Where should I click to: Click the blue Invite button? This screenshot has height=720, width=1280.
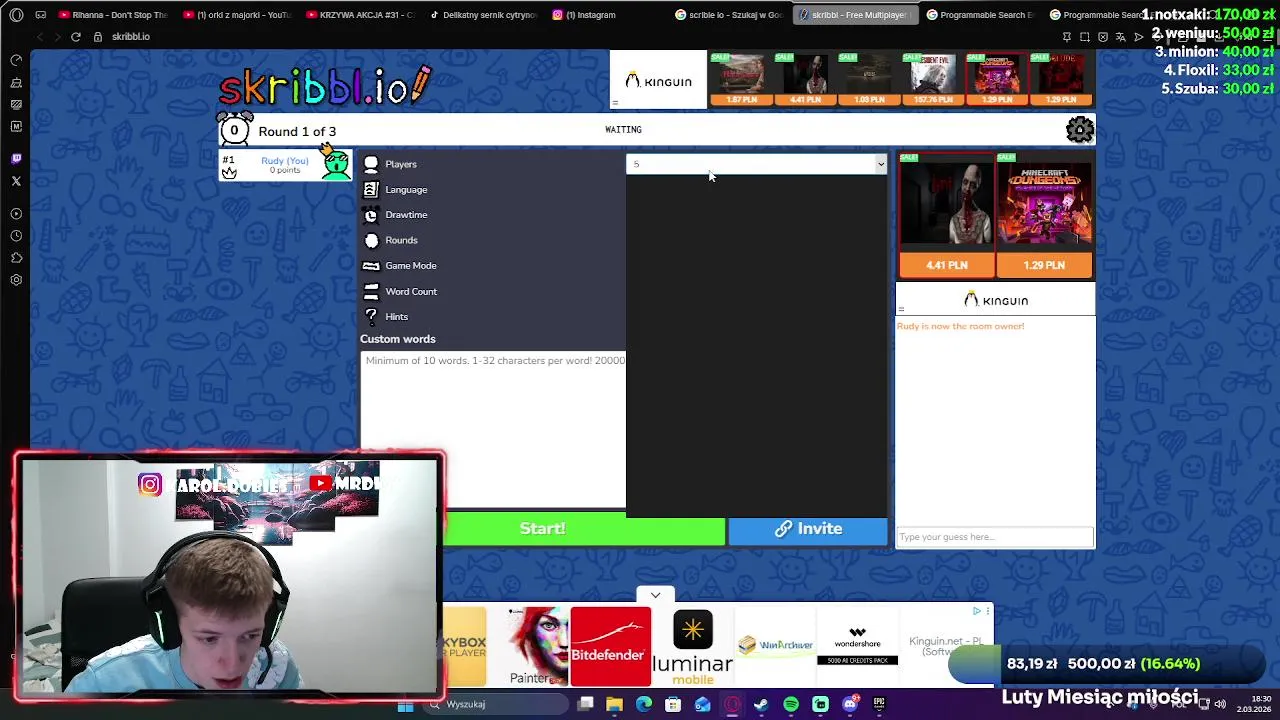(x=808, y=529)
